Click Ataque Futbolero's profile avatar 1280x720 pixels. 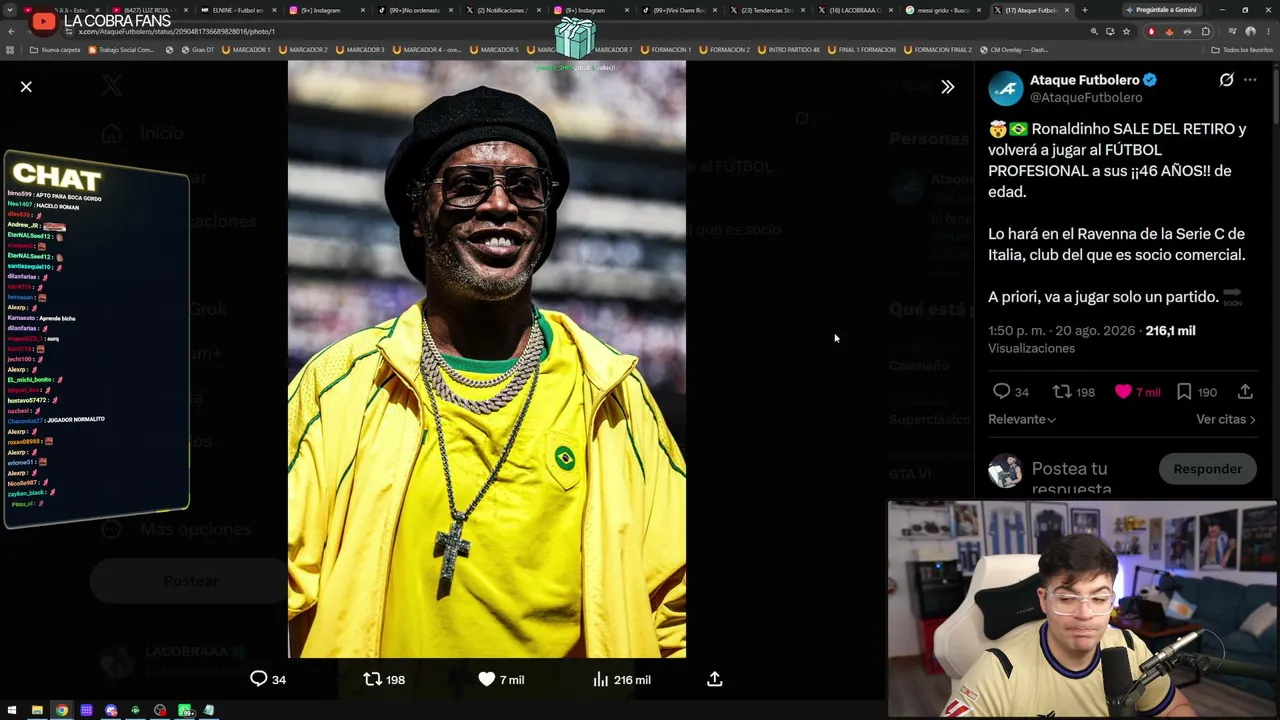tap(1006, 89)
